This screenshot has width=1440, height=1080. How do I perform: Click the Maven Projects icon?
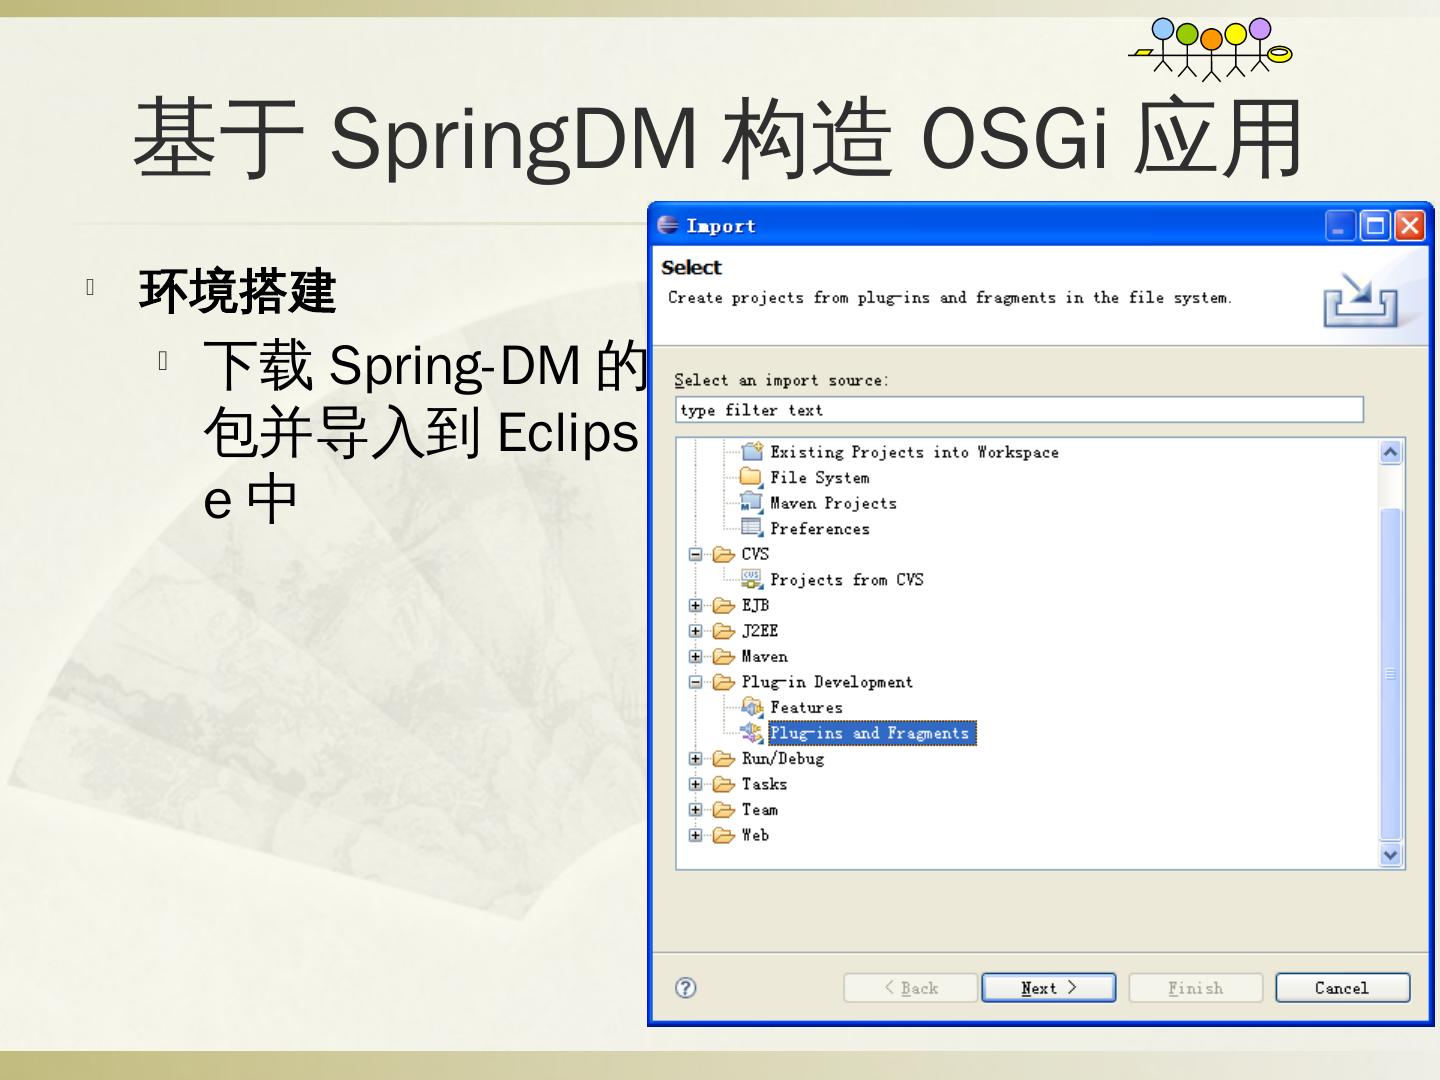(751, 503)
